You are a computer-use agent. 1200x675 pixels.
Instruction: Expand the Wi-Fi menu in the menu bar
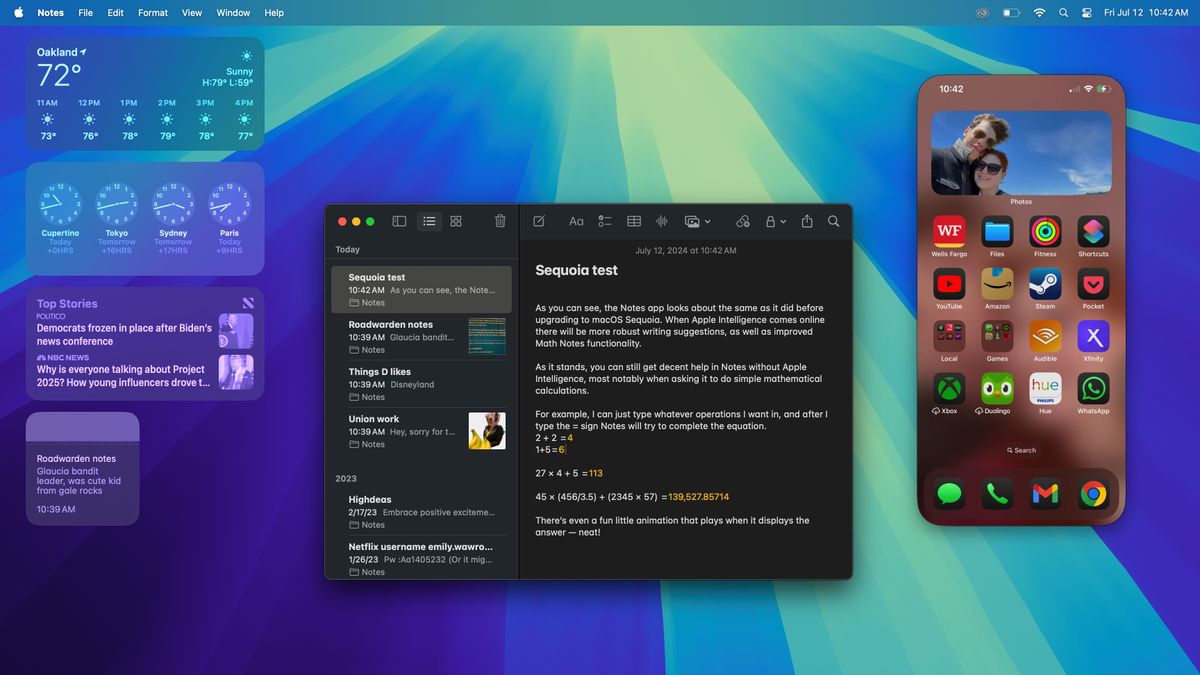point(1039,12)
